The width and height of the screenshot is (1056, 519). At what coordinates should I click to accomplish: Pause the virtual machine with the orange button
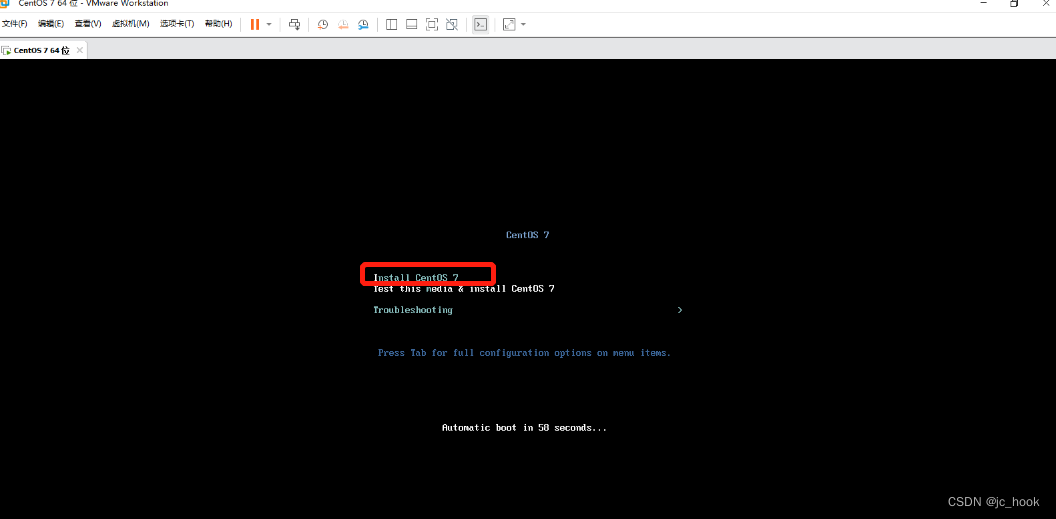[255, 24]
